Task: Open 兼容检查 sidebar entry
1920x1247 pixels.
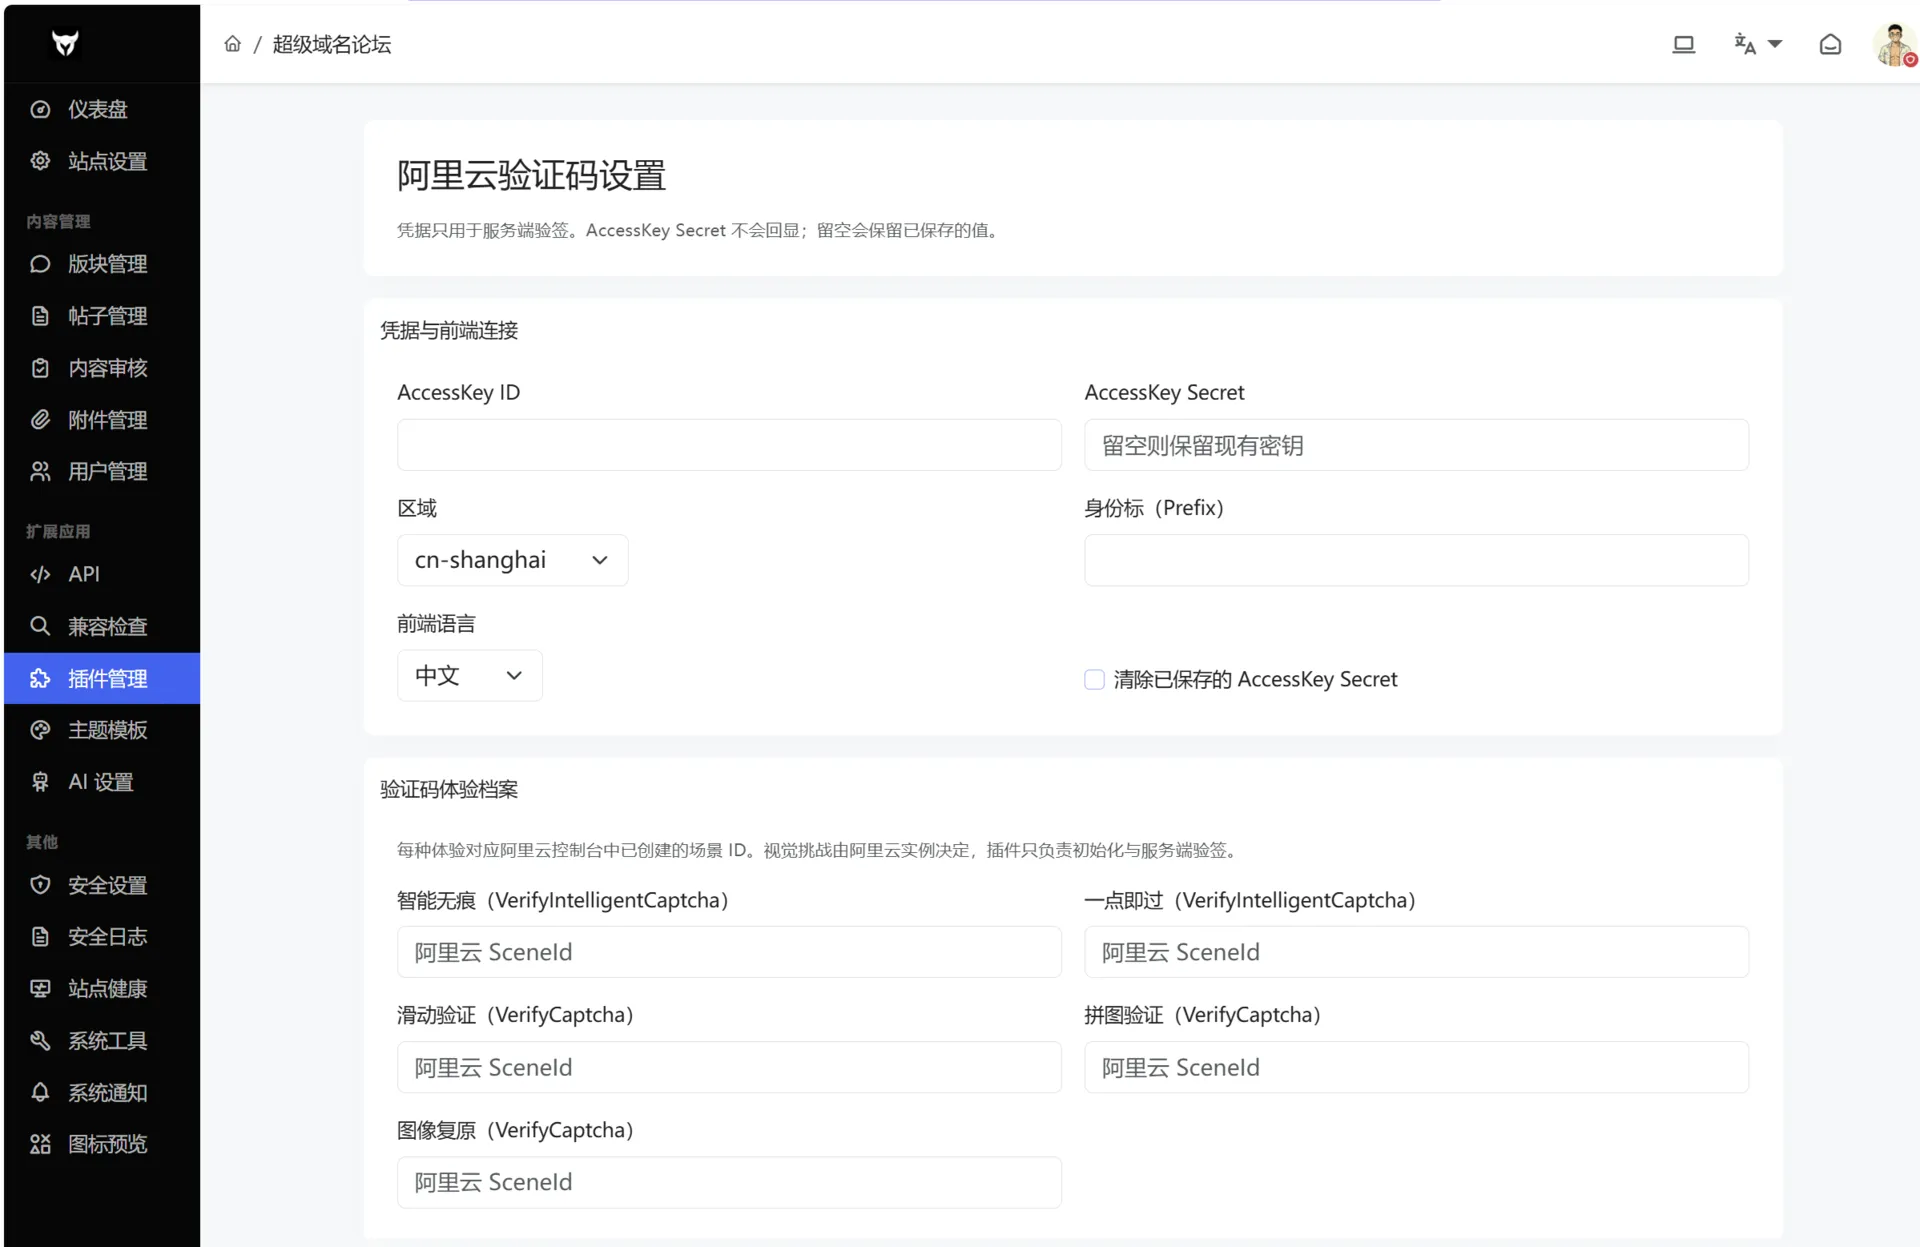Action: (x=102, y=626)
